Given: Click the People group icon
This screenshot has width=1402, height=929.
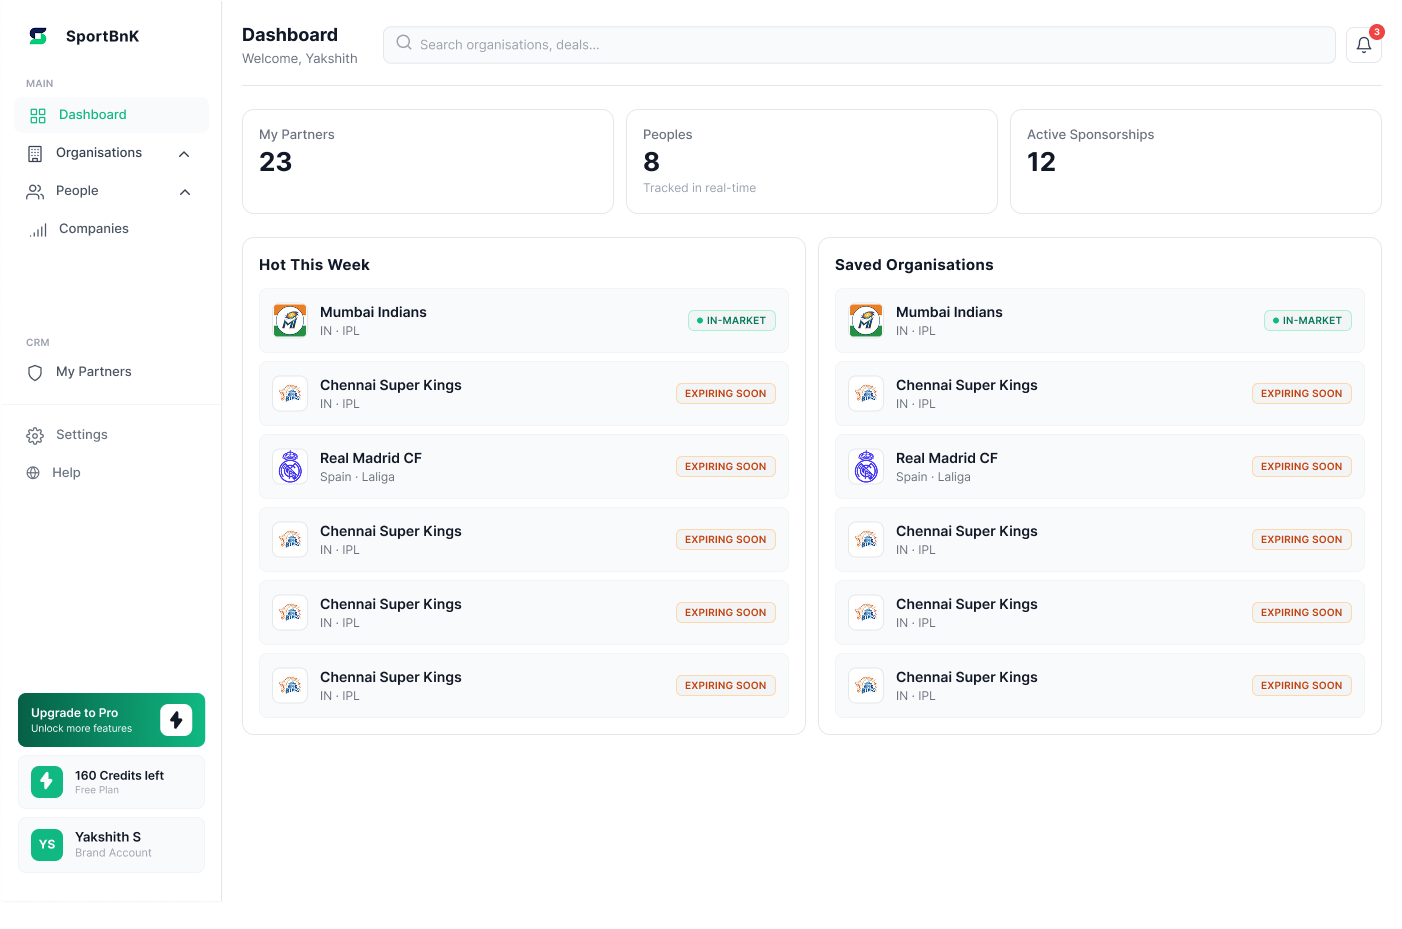Looking at the screenshot, I should click(35, 192).
